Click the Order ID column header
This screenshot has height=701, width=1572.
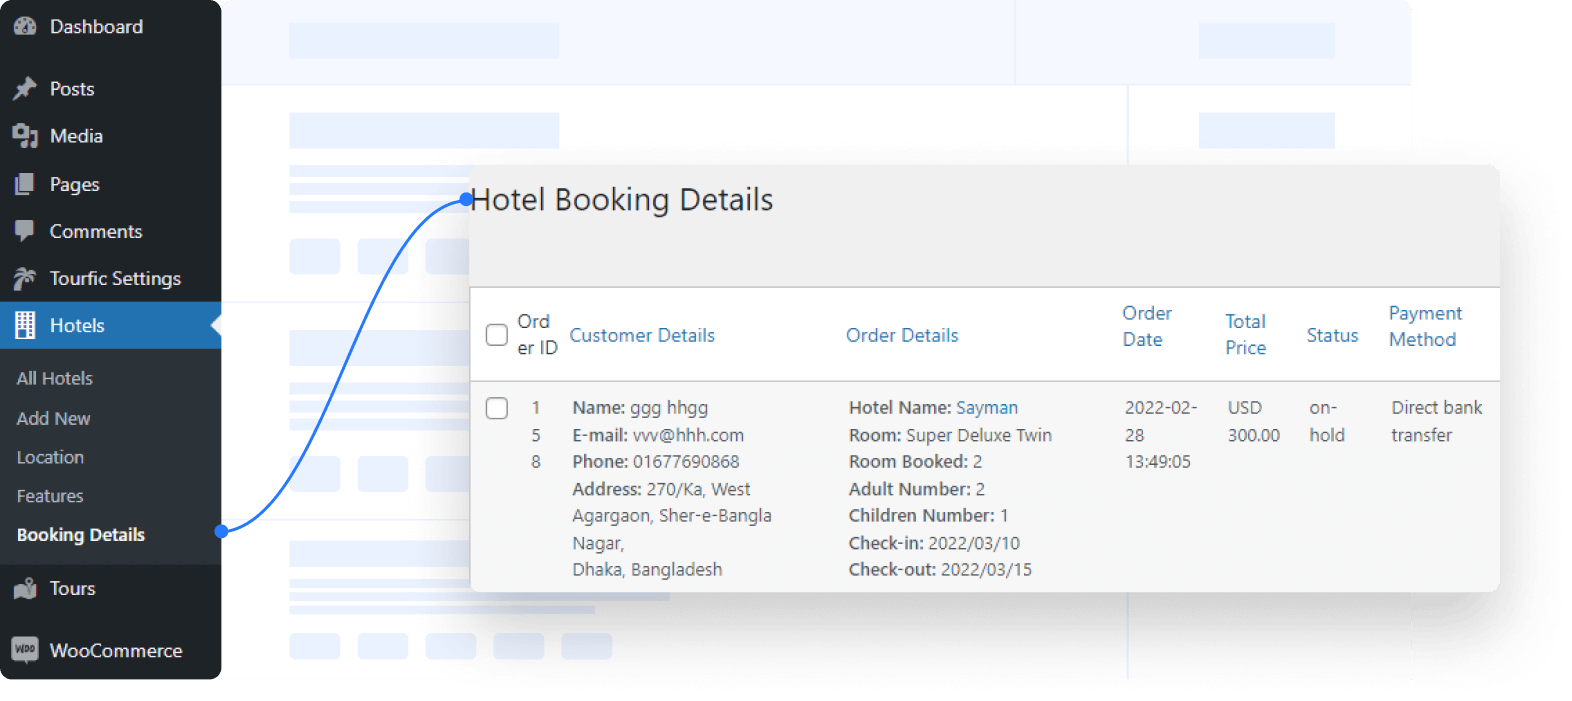[x=537, y=334]
